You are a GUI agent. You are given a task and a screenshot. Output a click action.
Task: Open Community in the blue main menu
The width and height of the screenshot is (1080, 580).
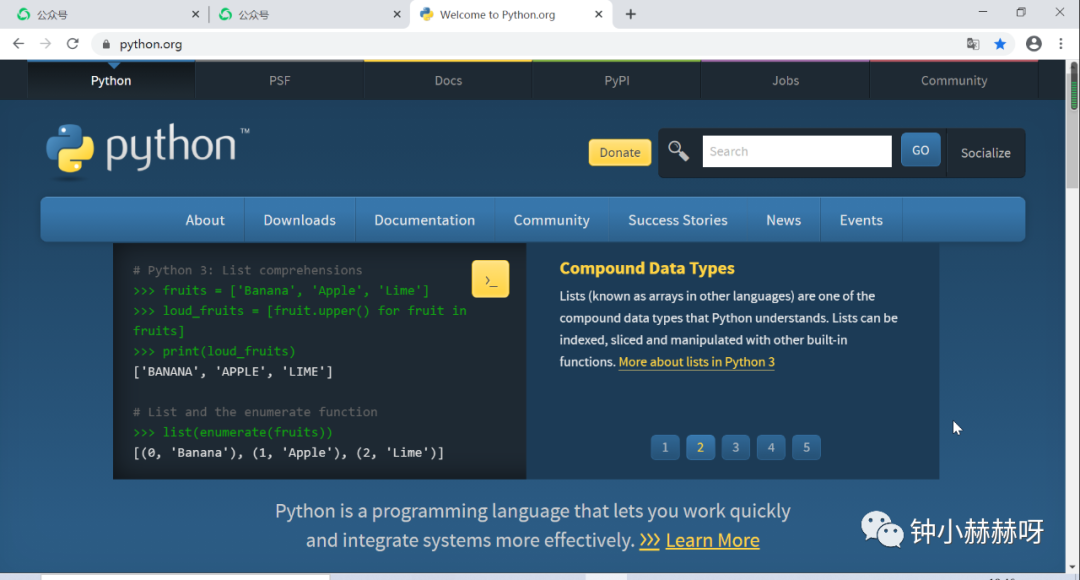click(552, 220)
